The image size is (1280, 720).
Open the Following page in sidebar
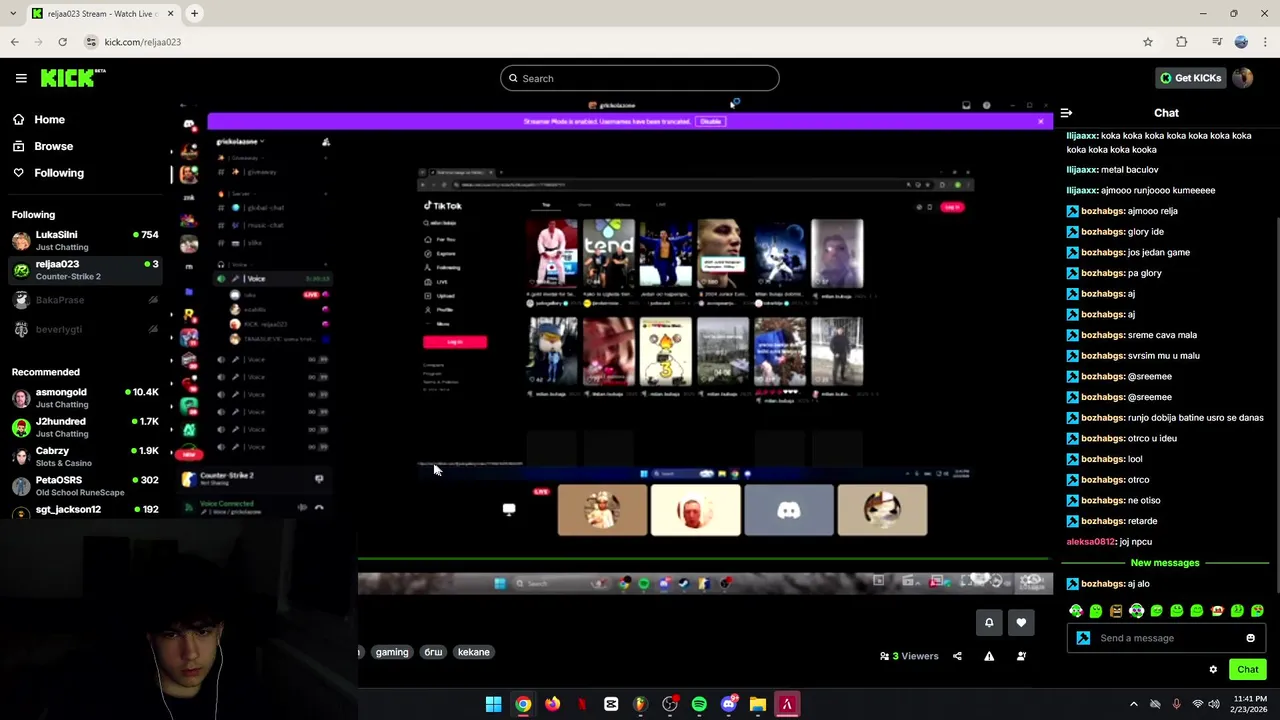pos(59,173)
